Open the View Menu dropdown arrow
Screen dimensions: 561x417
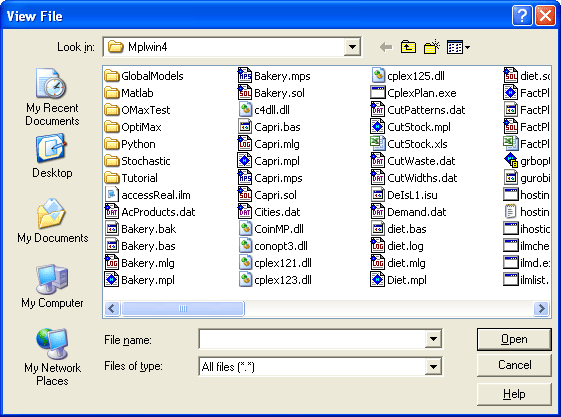click(x=468, y=47)
